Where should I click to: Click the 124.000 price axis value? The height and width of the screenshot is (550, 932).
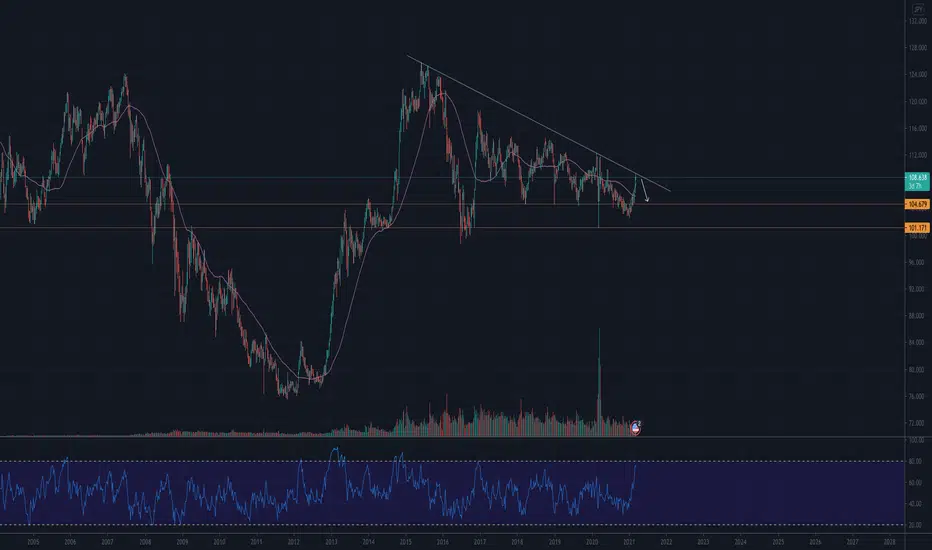tap(917, 74)
